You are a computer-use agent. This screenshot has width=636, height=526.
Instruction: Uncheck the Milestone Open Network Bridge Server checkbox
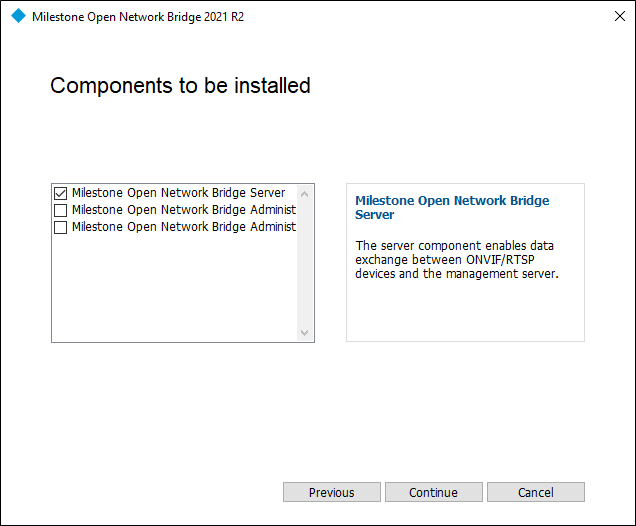[x=60, y=193]
